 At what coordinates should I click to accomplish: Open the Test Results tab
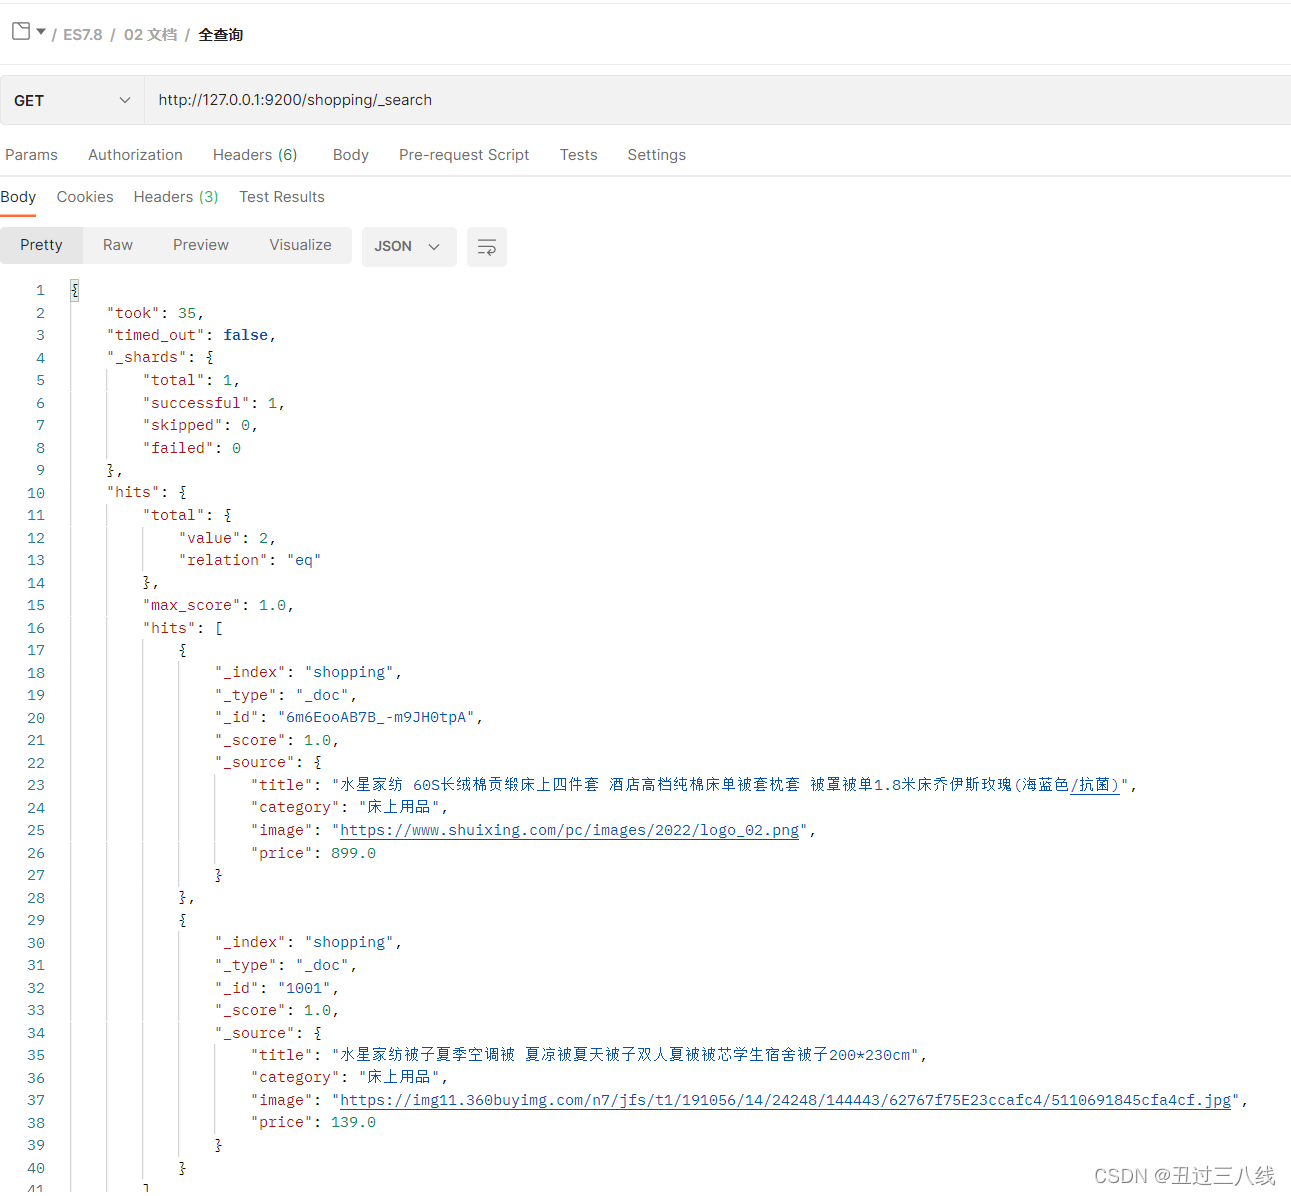[x=281, y=196]
